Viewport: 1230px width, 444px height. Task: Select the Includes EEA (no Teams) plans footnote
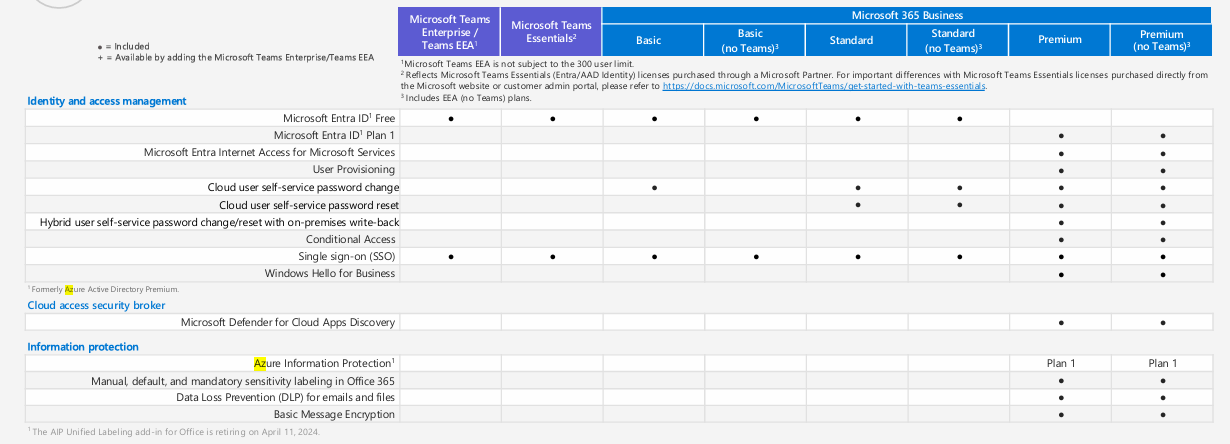[467, 97]
